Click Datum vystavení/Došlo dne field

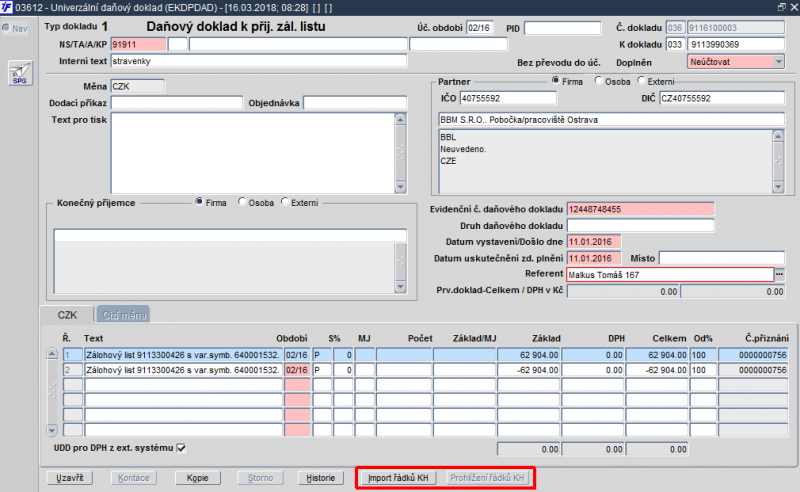[x=594, y=242]
